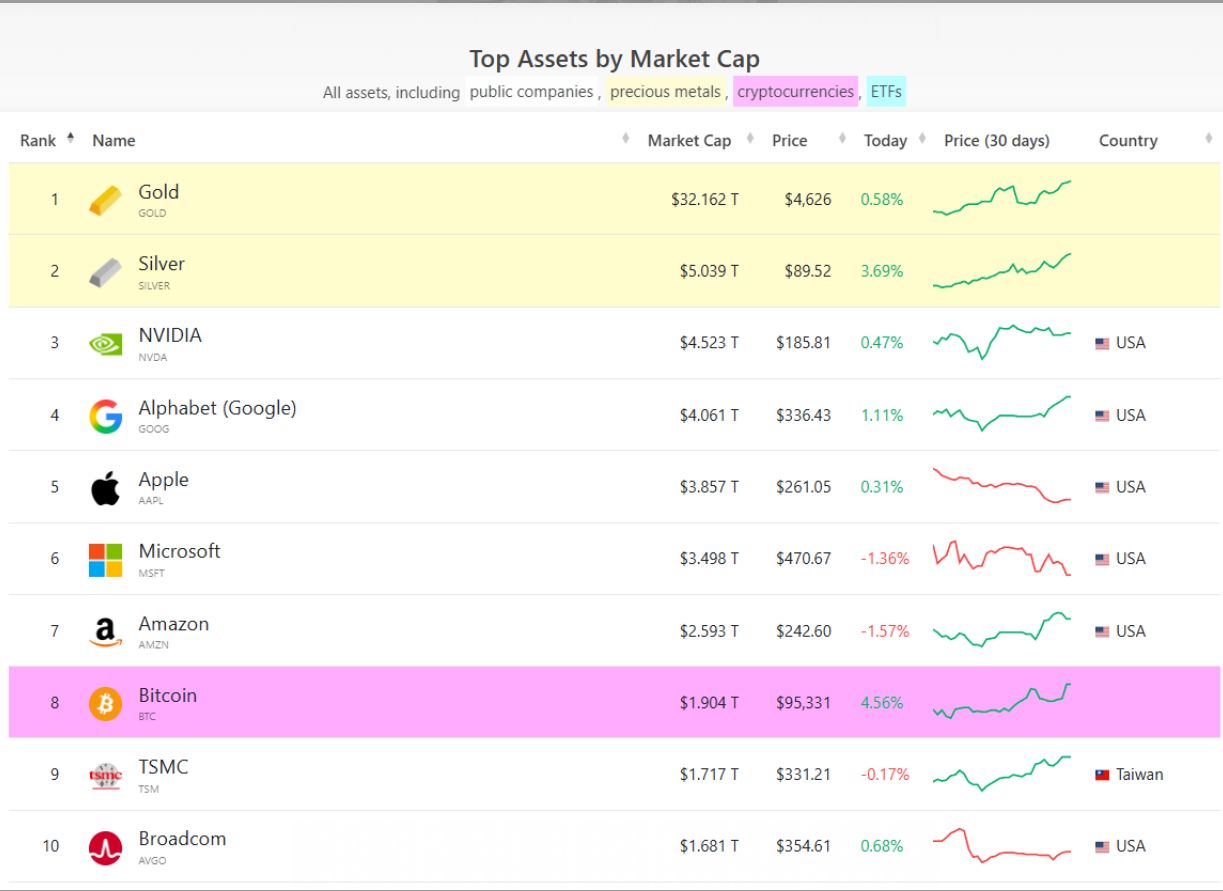Click the Broadcom logo icon
Image resolution: width=1223 pixels, height=891 pixels.
point(105,847)
